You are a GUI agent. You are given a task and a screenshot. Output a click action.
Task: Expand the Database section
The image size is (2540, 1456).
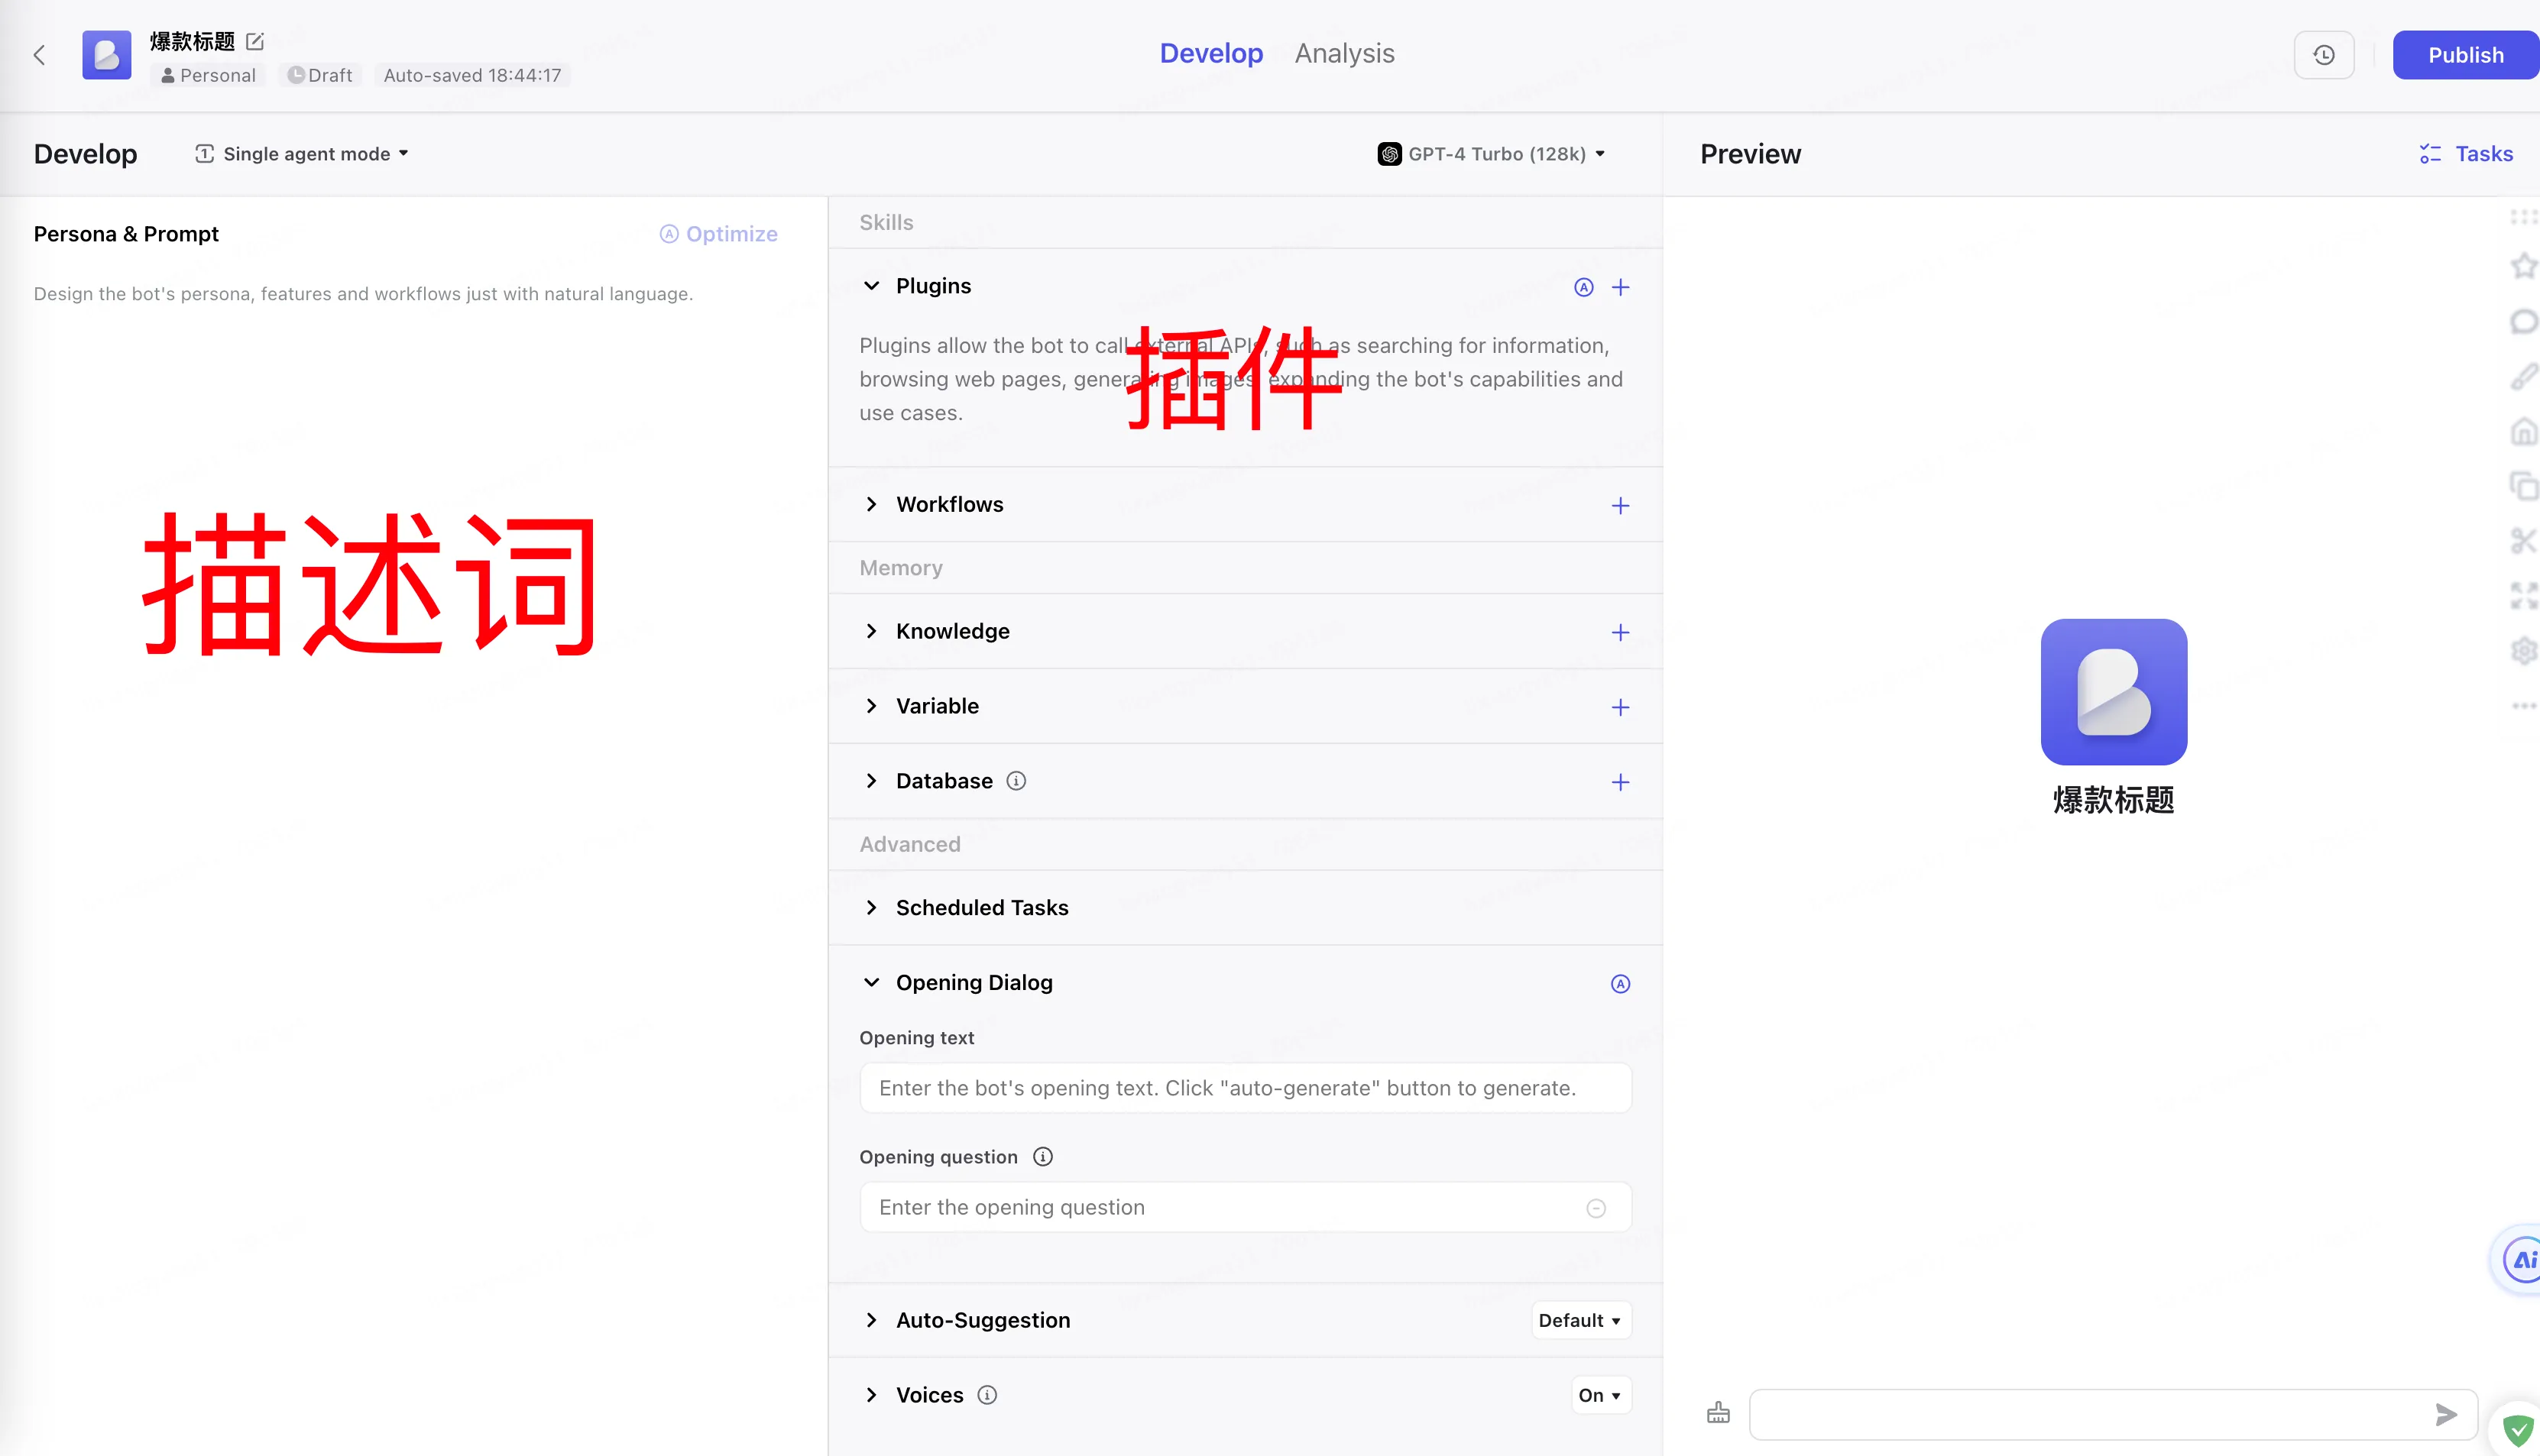click(x=871, y=781)
